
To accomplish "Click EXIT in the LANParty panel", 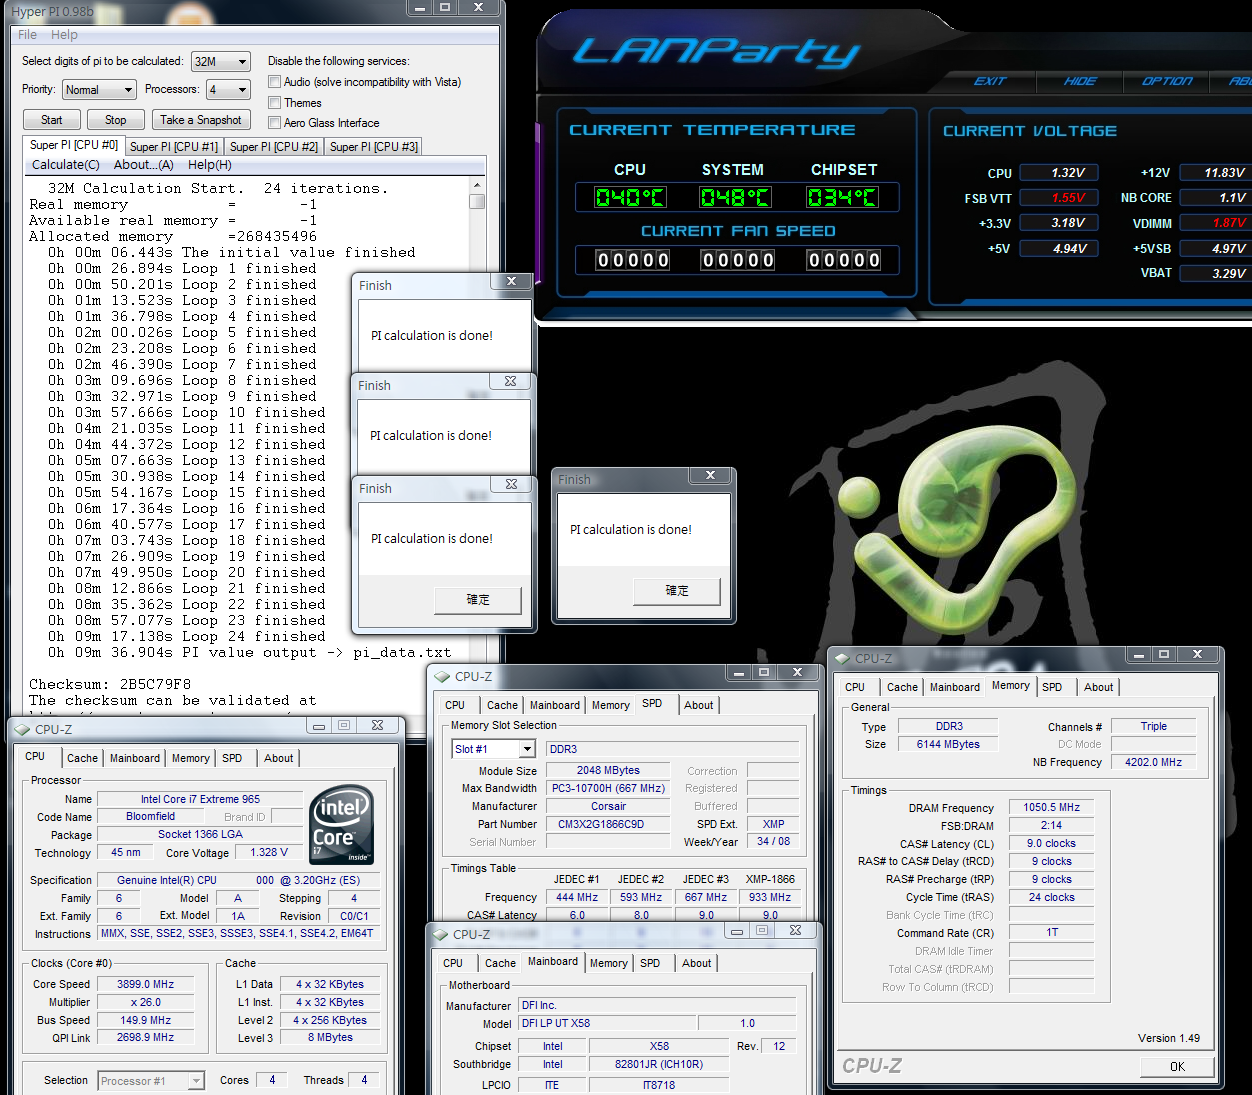I will 990,81.
